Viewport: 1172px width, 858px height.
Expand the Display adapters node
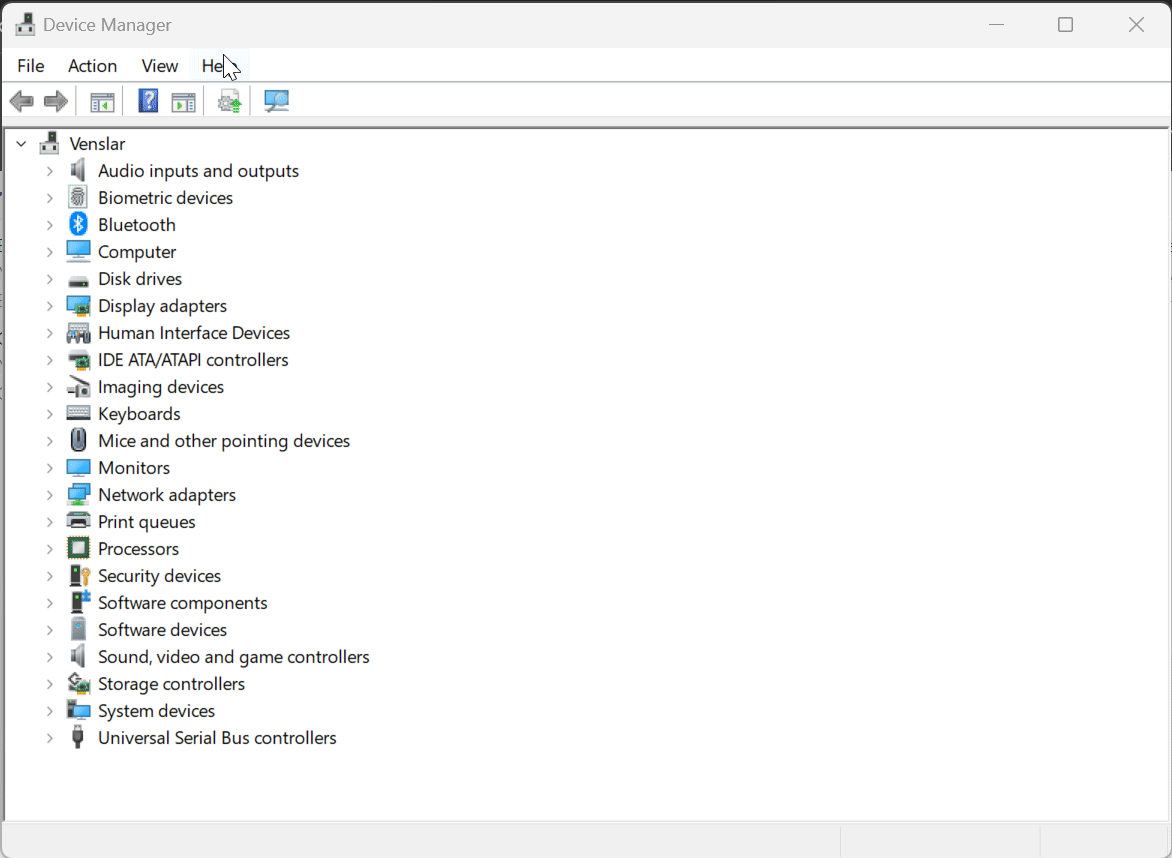(49, 306)
